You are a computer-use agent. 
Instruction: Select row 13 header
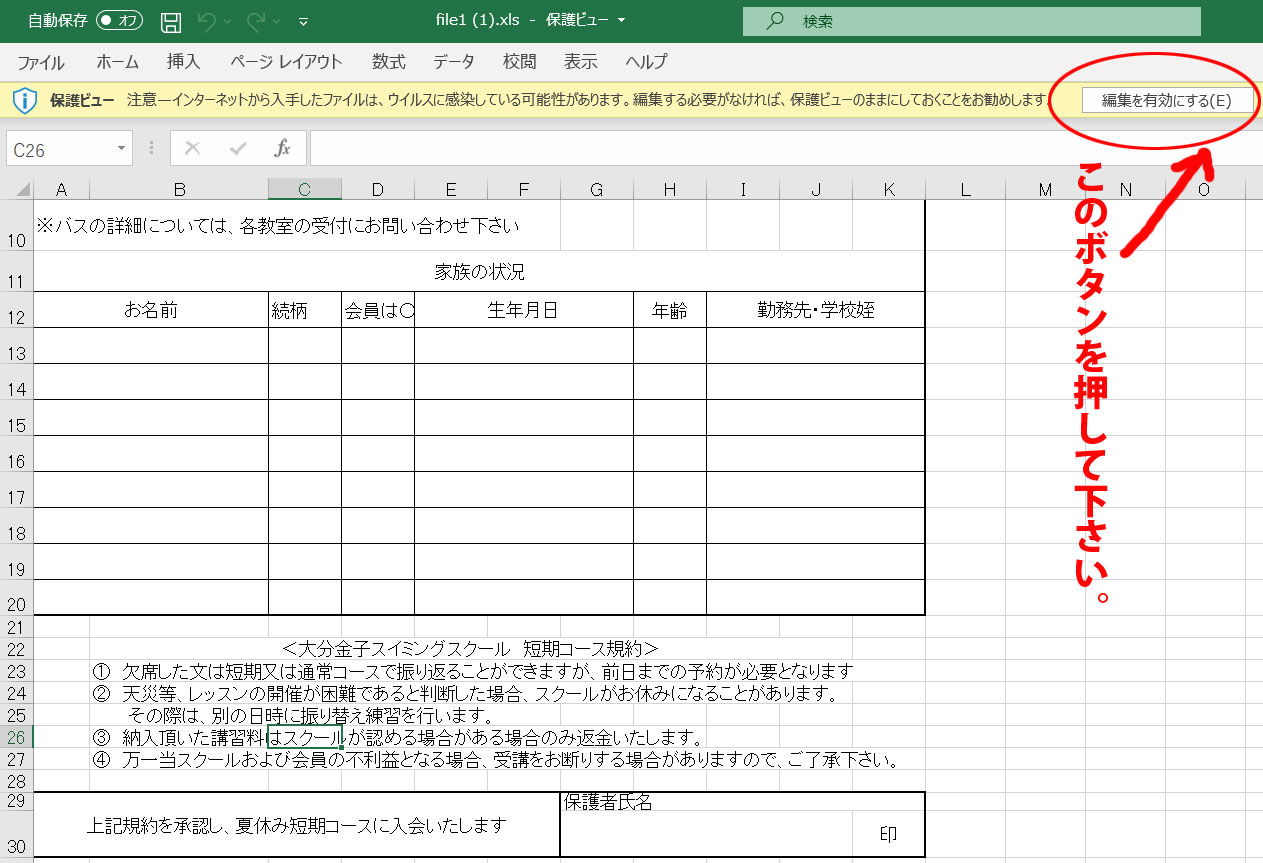16,346
